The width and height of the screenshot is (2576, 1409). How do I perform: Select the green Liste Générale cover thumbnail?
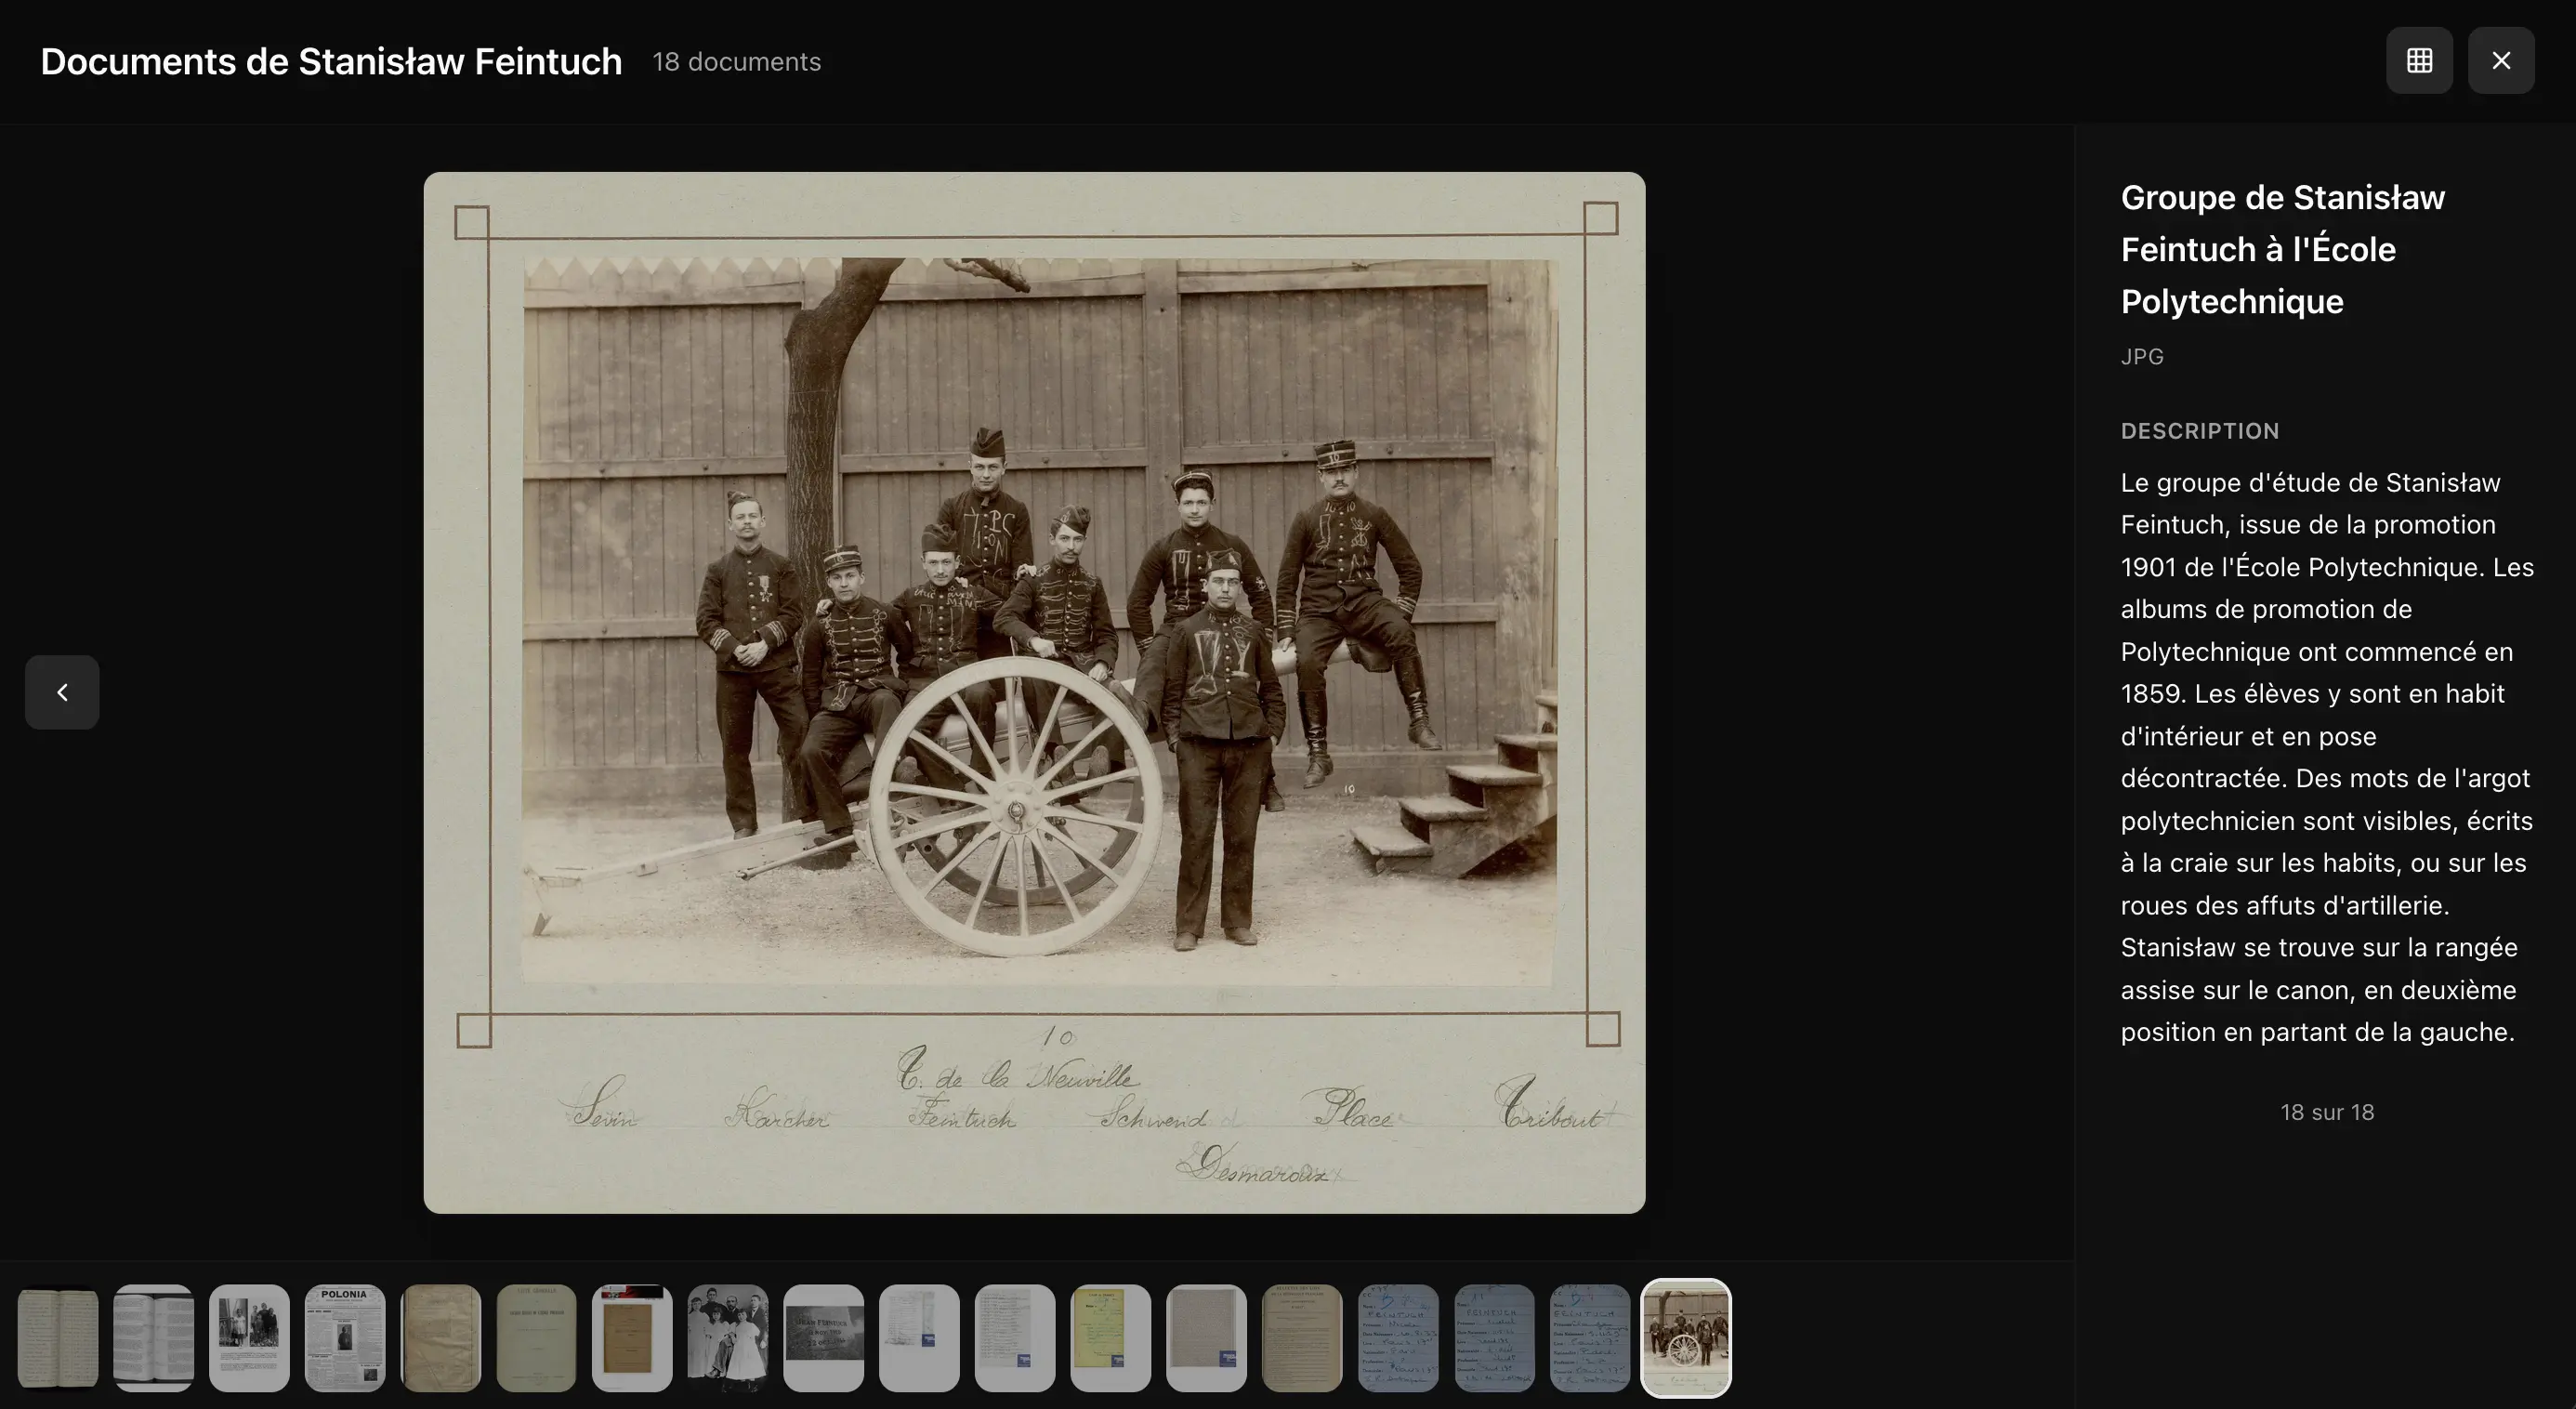point(536,1337)
